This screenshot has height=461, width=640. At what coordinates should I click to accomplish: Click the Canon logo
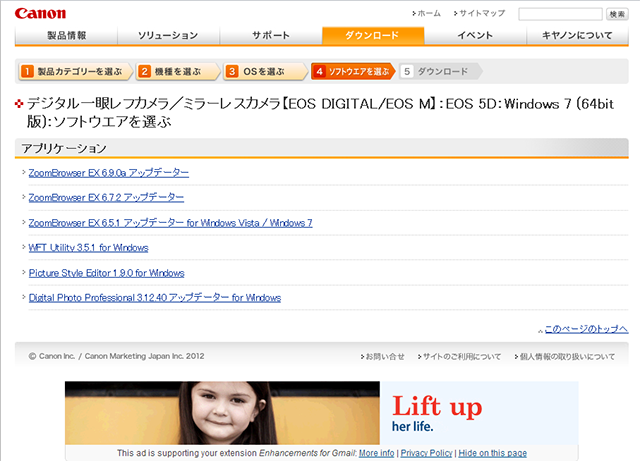[x=40, y=13]
